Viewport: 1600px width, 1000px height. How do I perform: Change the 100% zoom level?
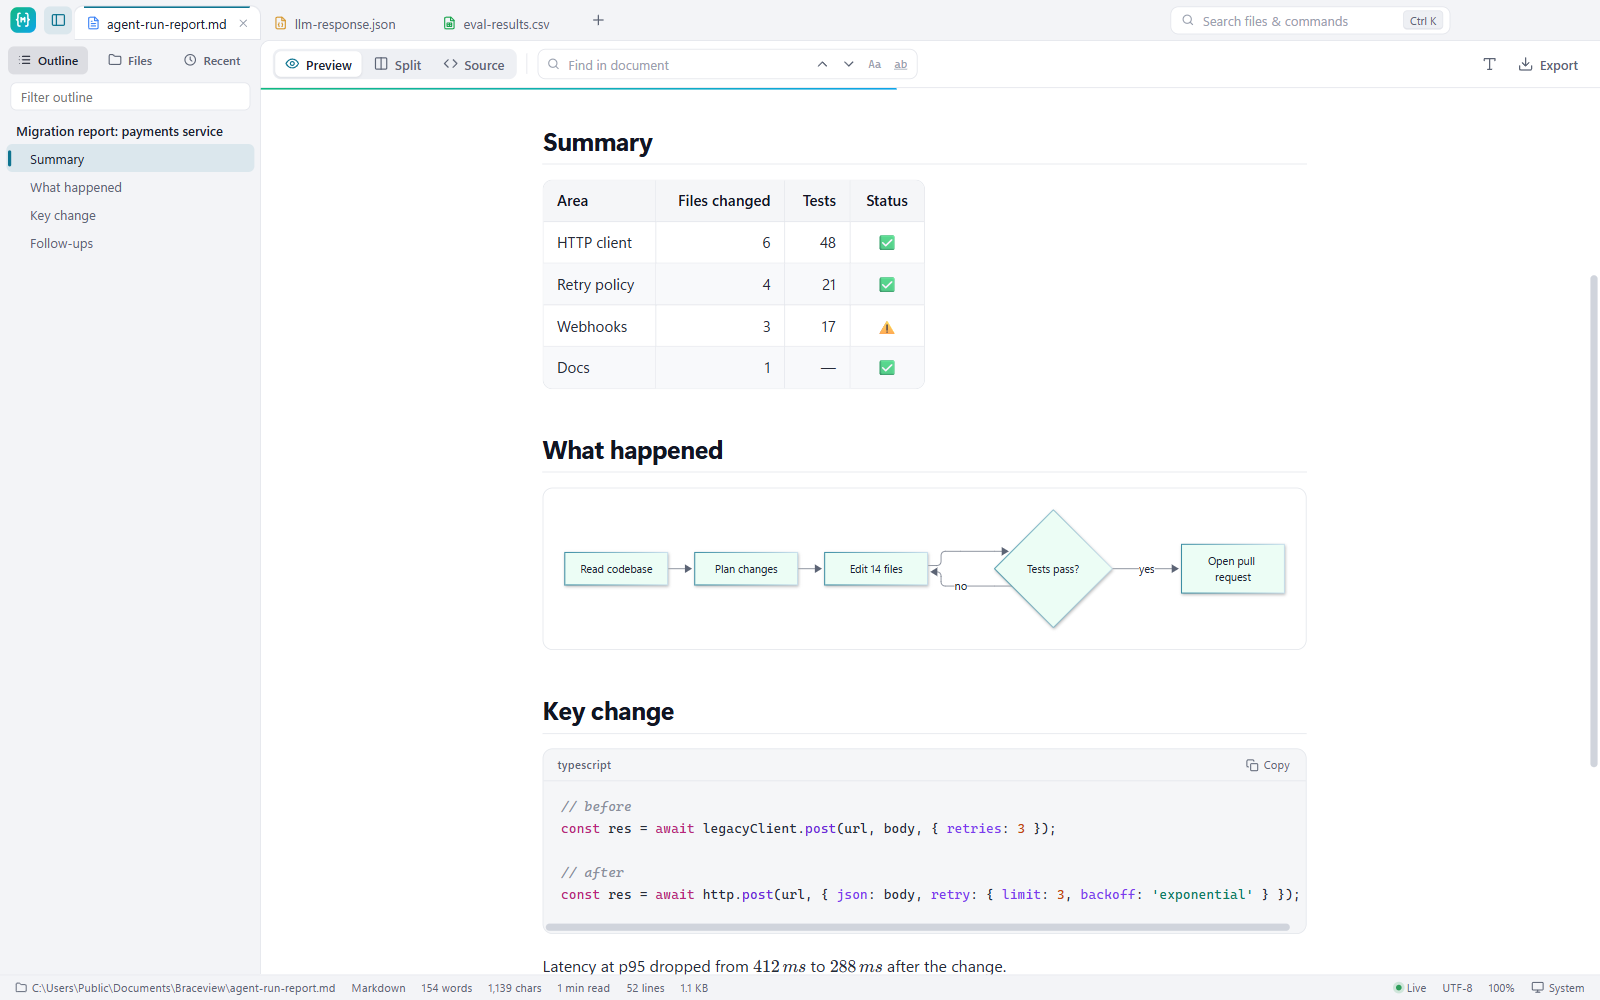coord(1501,988)
